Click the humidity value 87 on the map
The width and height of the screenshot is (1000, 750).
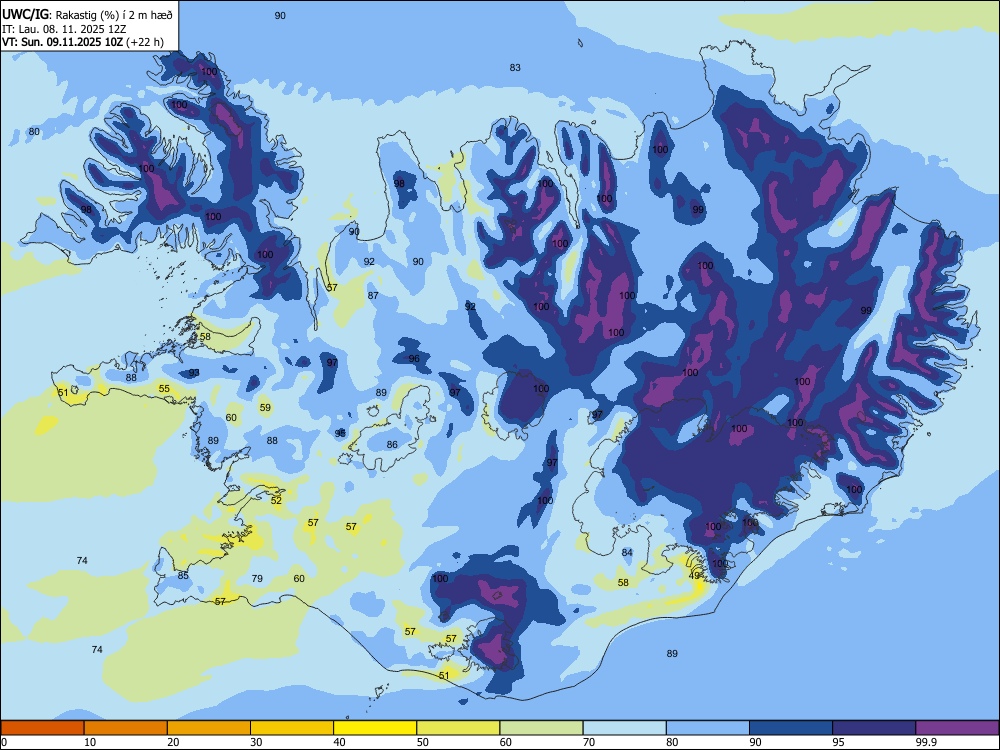pyautogui.click(x=373, y=295)
